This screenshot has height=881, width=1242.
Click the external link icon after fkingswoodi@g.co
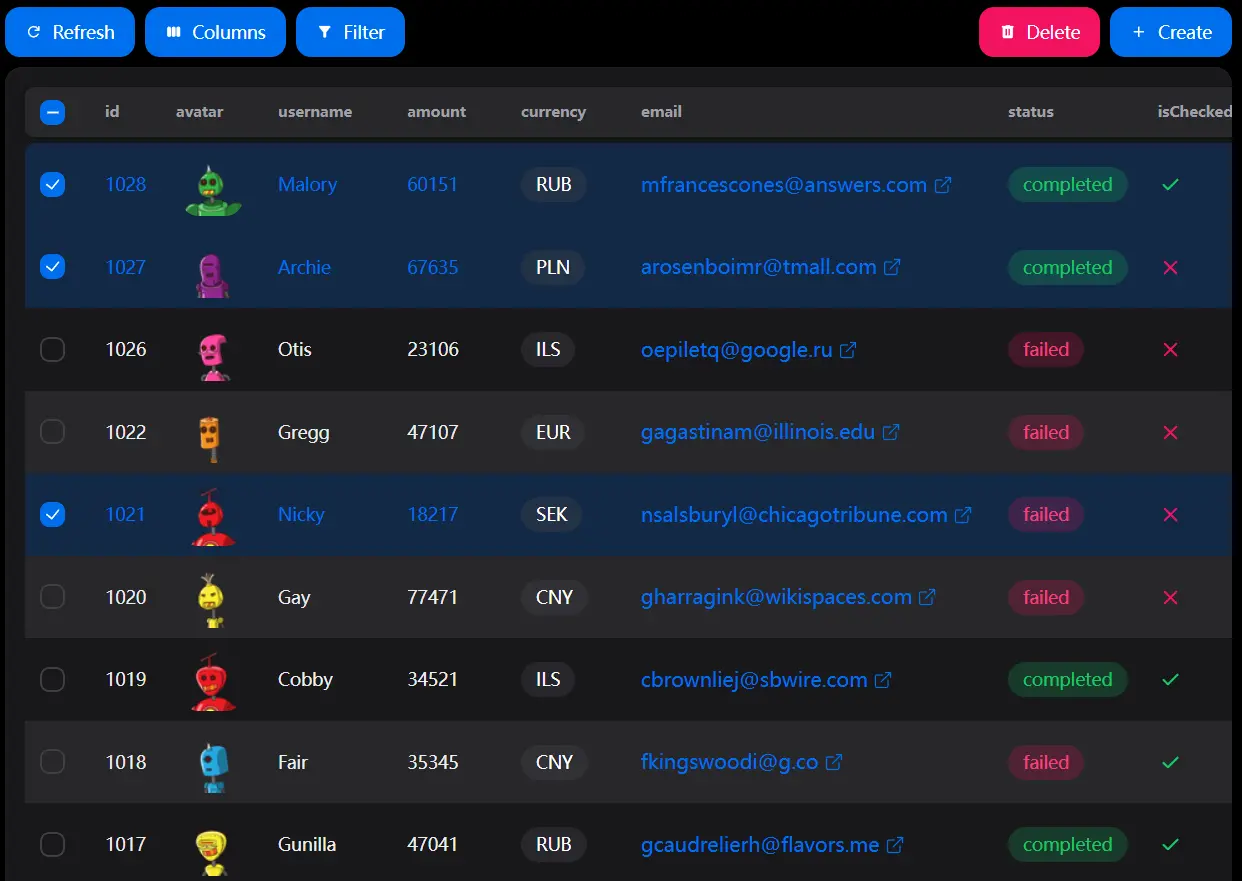[833, 762]
